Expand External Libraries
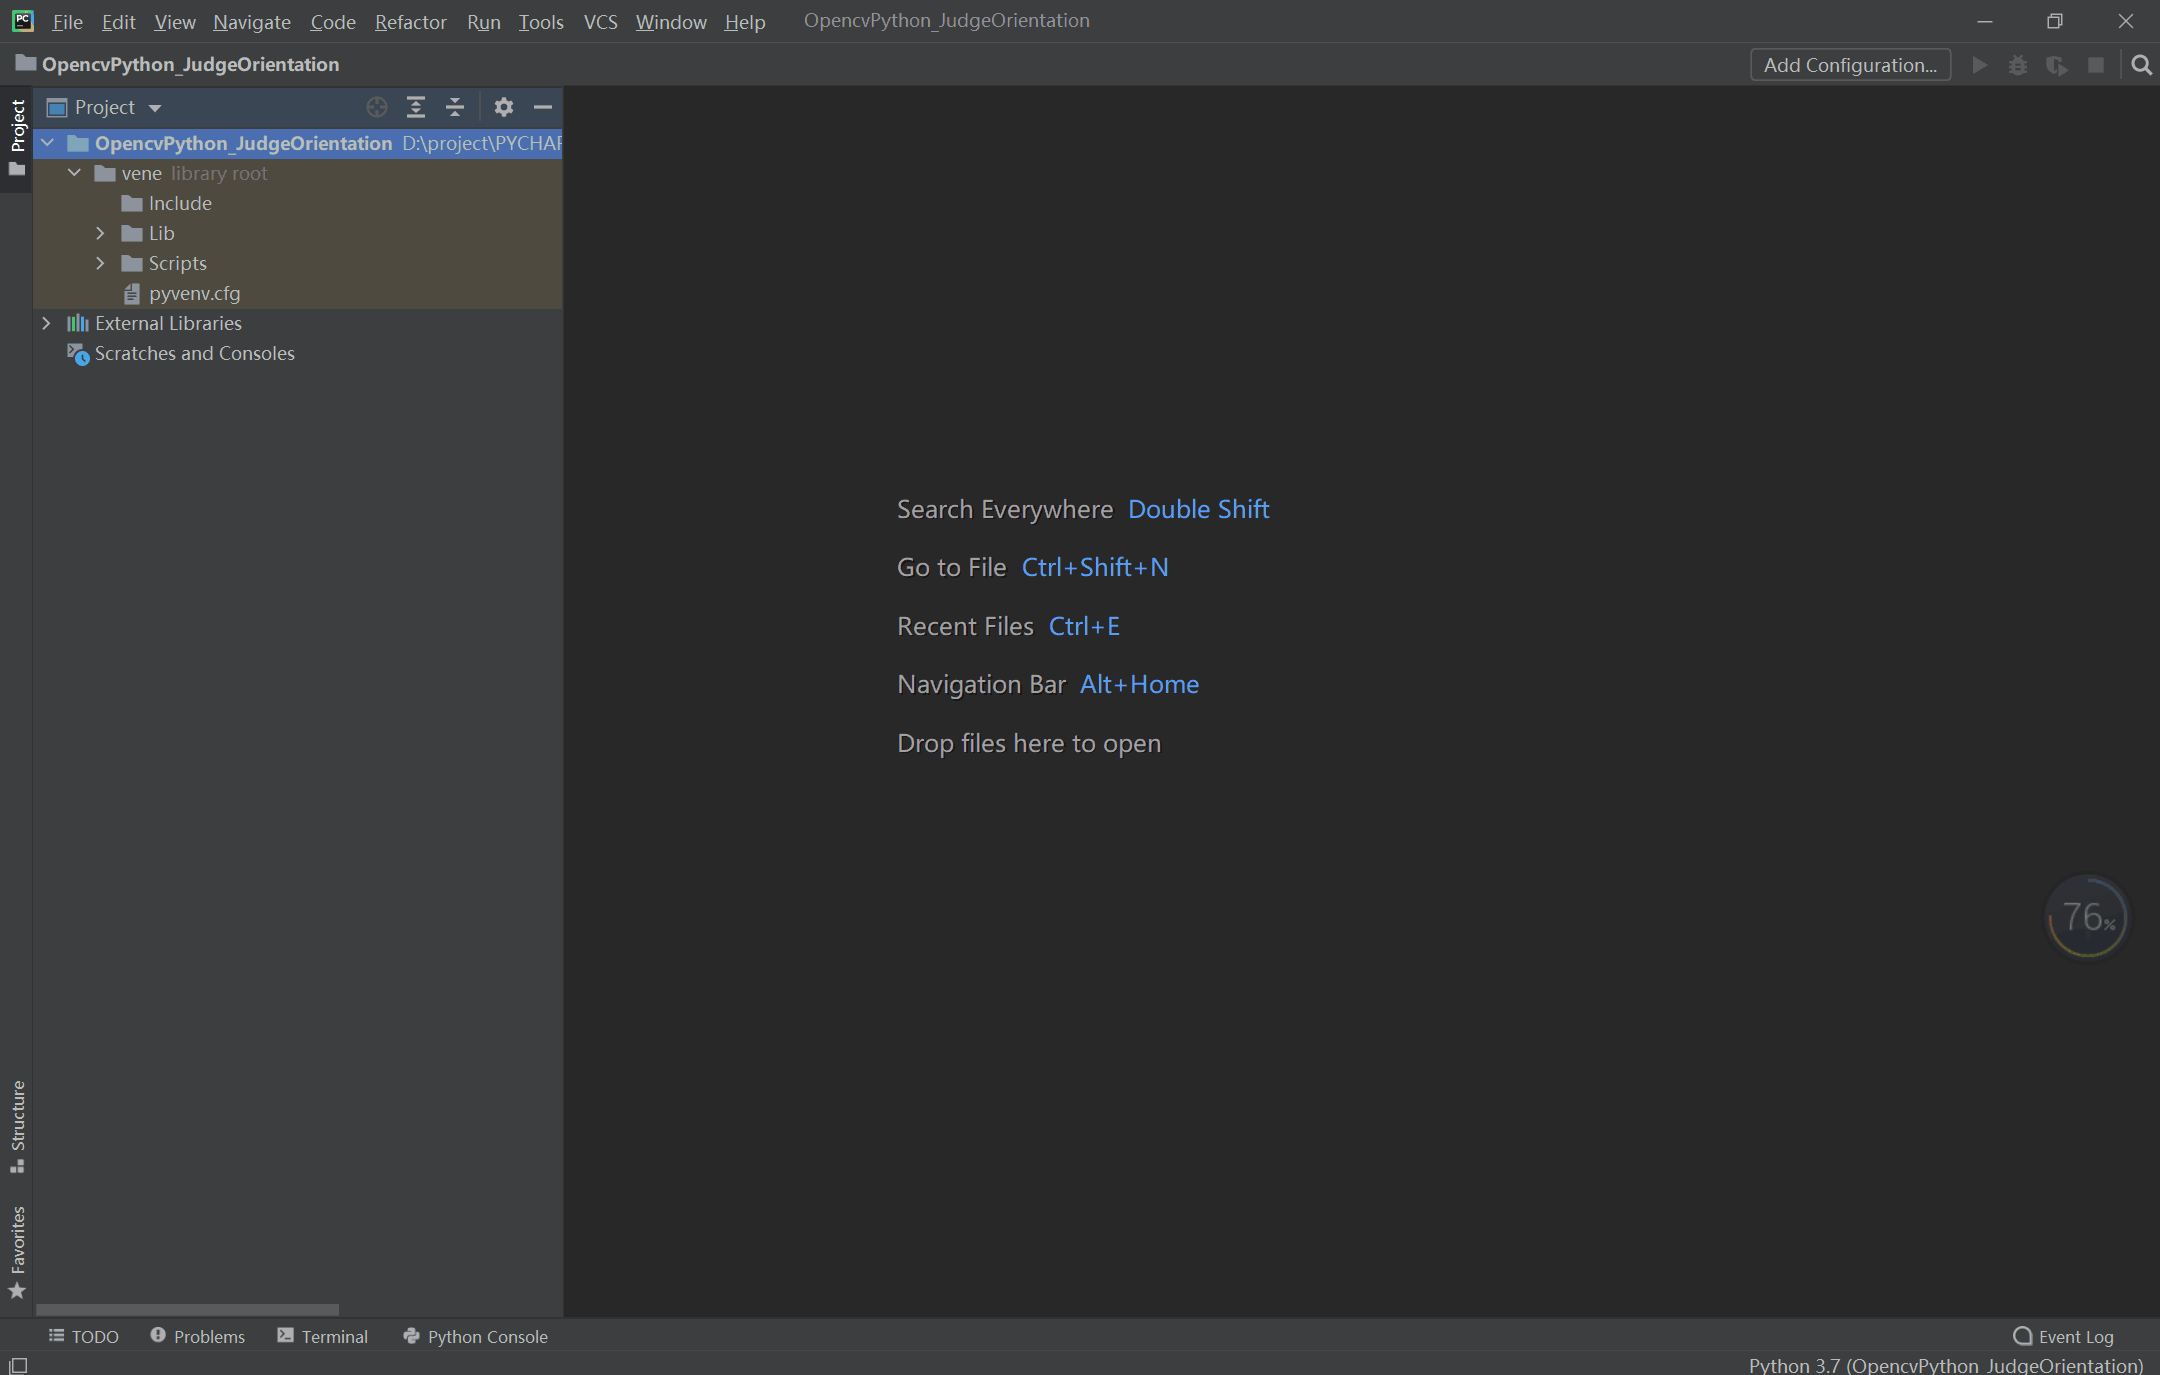Viewport: 2160px width, 1375px height. coord(46,322)
